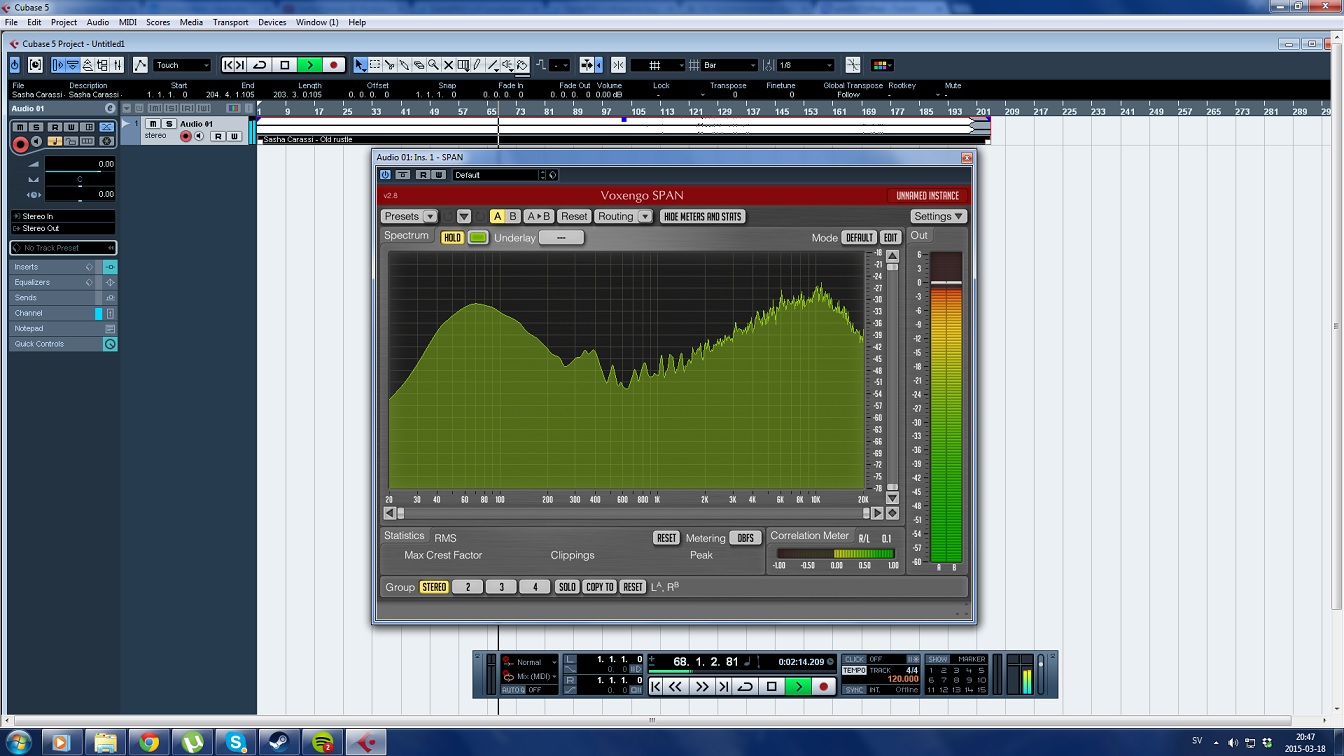Screen dimensions: 1344x756
Task: Open the color palette icon in toolbar
Action: tap(881, 65)
